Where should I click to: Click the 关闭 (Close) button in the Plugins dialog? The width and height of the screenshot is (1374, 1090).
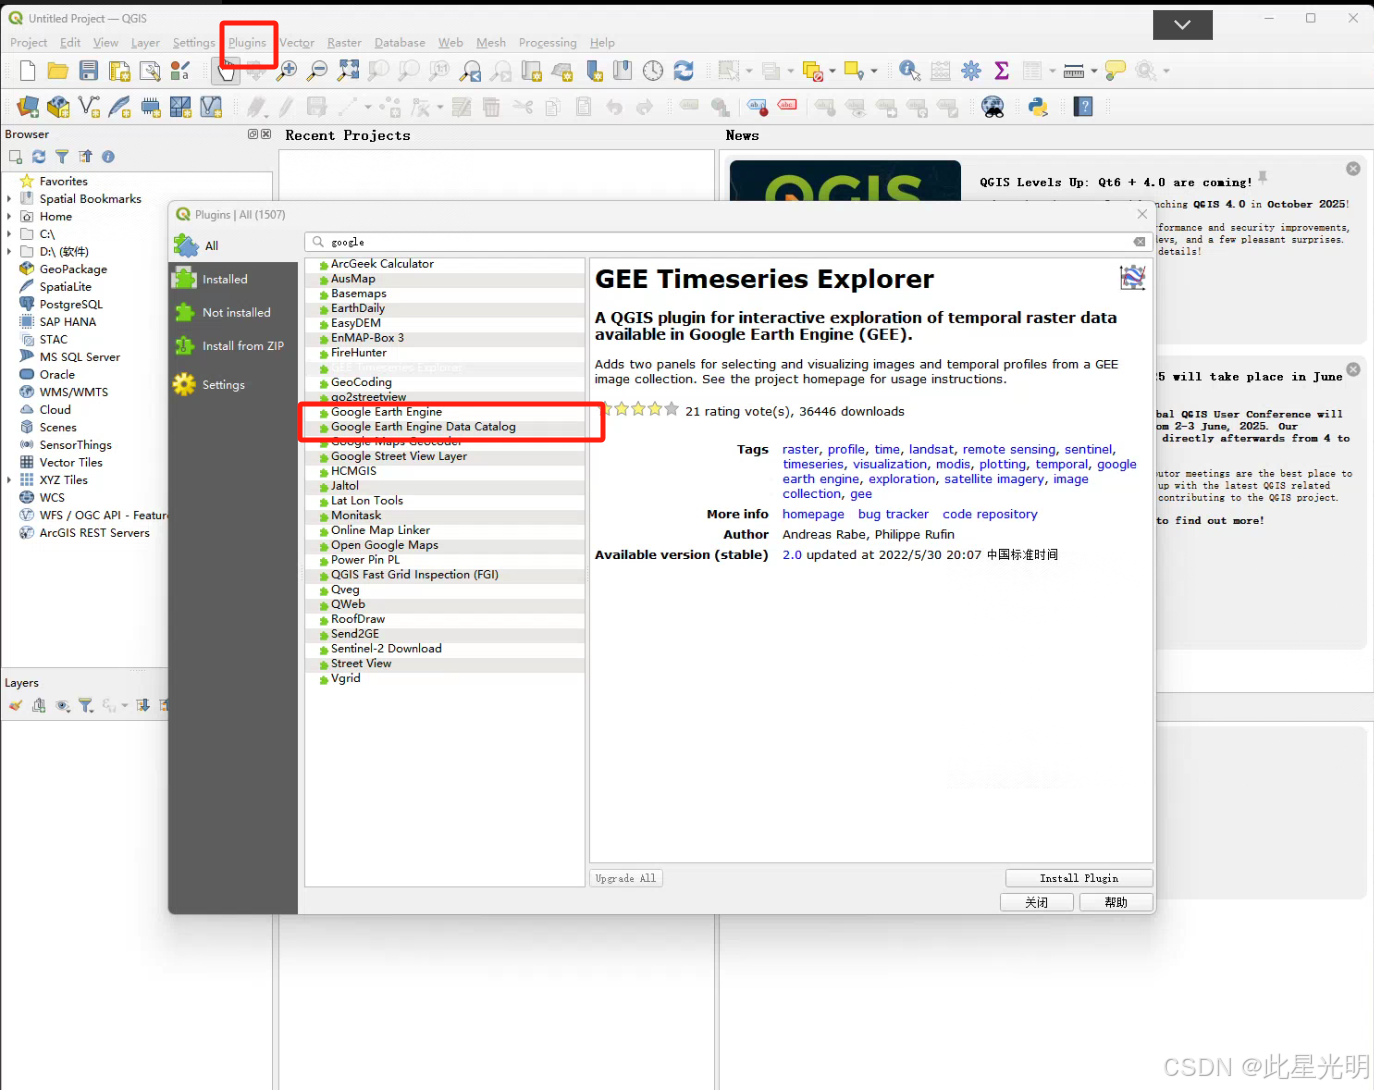(1037, 902)
